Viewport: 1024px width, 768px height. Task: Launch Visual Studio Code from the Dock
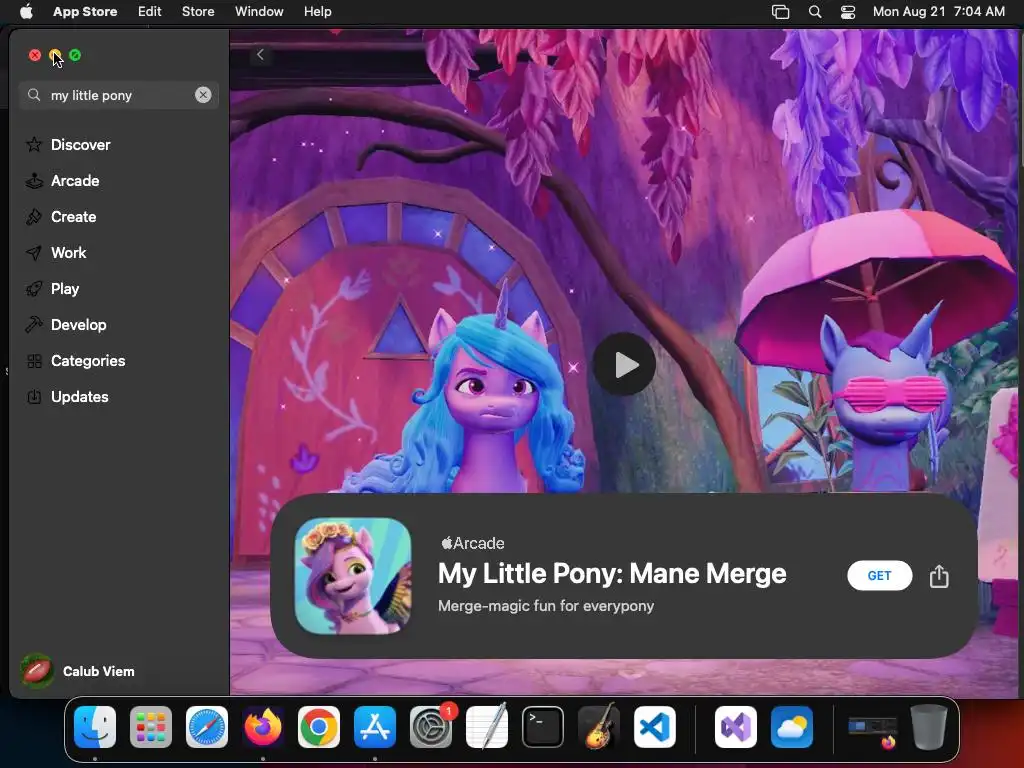[x=655, y=726]
